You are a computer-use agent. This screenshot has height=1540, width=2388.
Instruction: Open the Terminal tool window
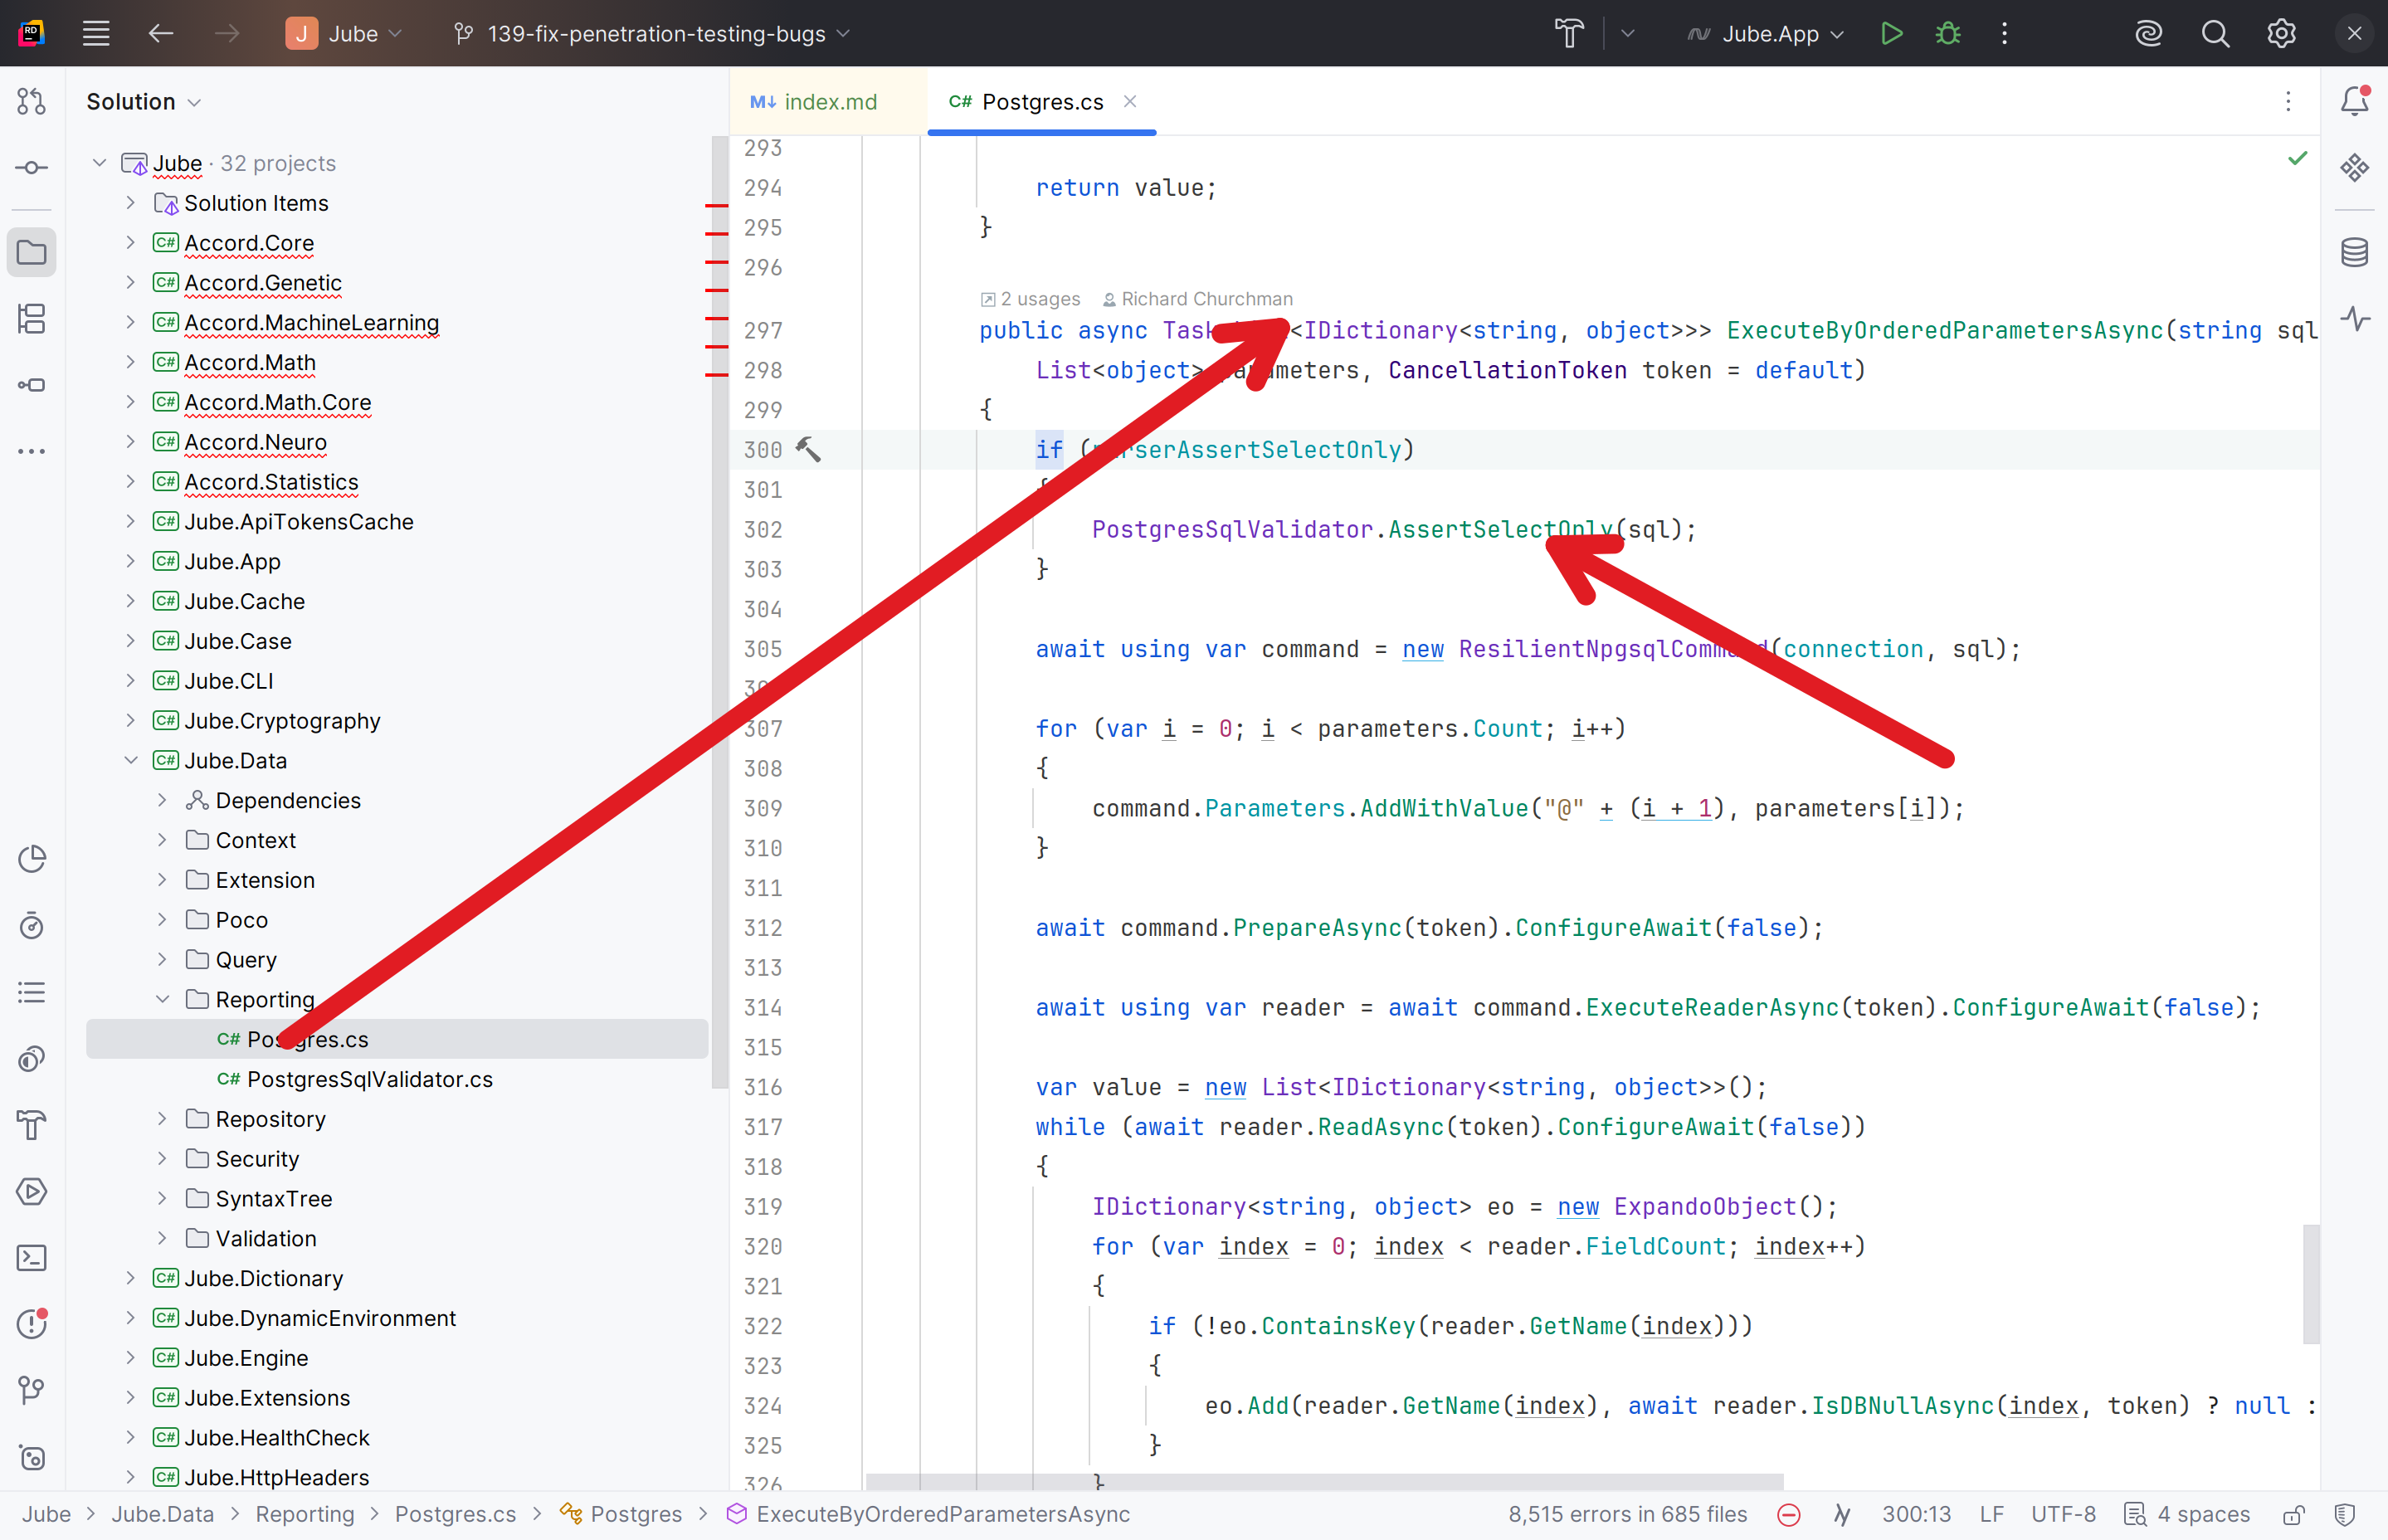pos(32,1258)
